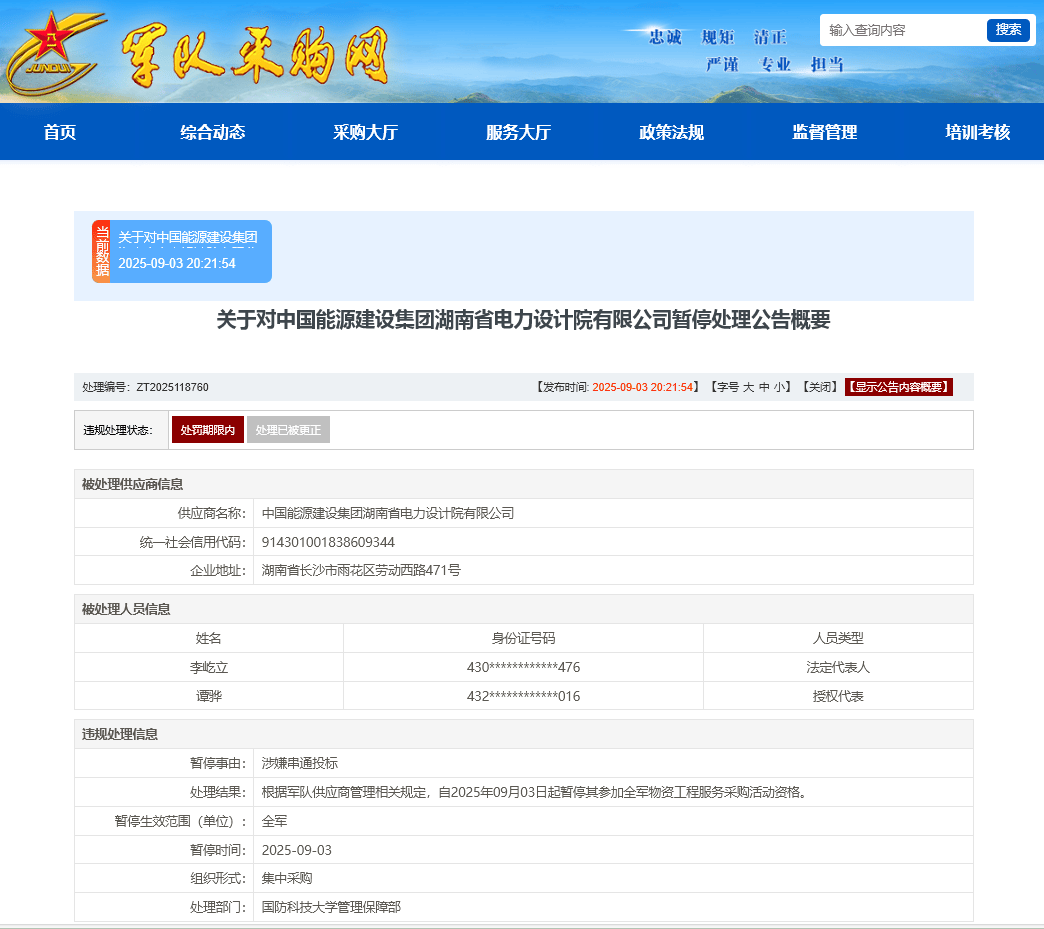Click the ID number 432************016
The image size is (1044, 929).
(x=523, y=696)
